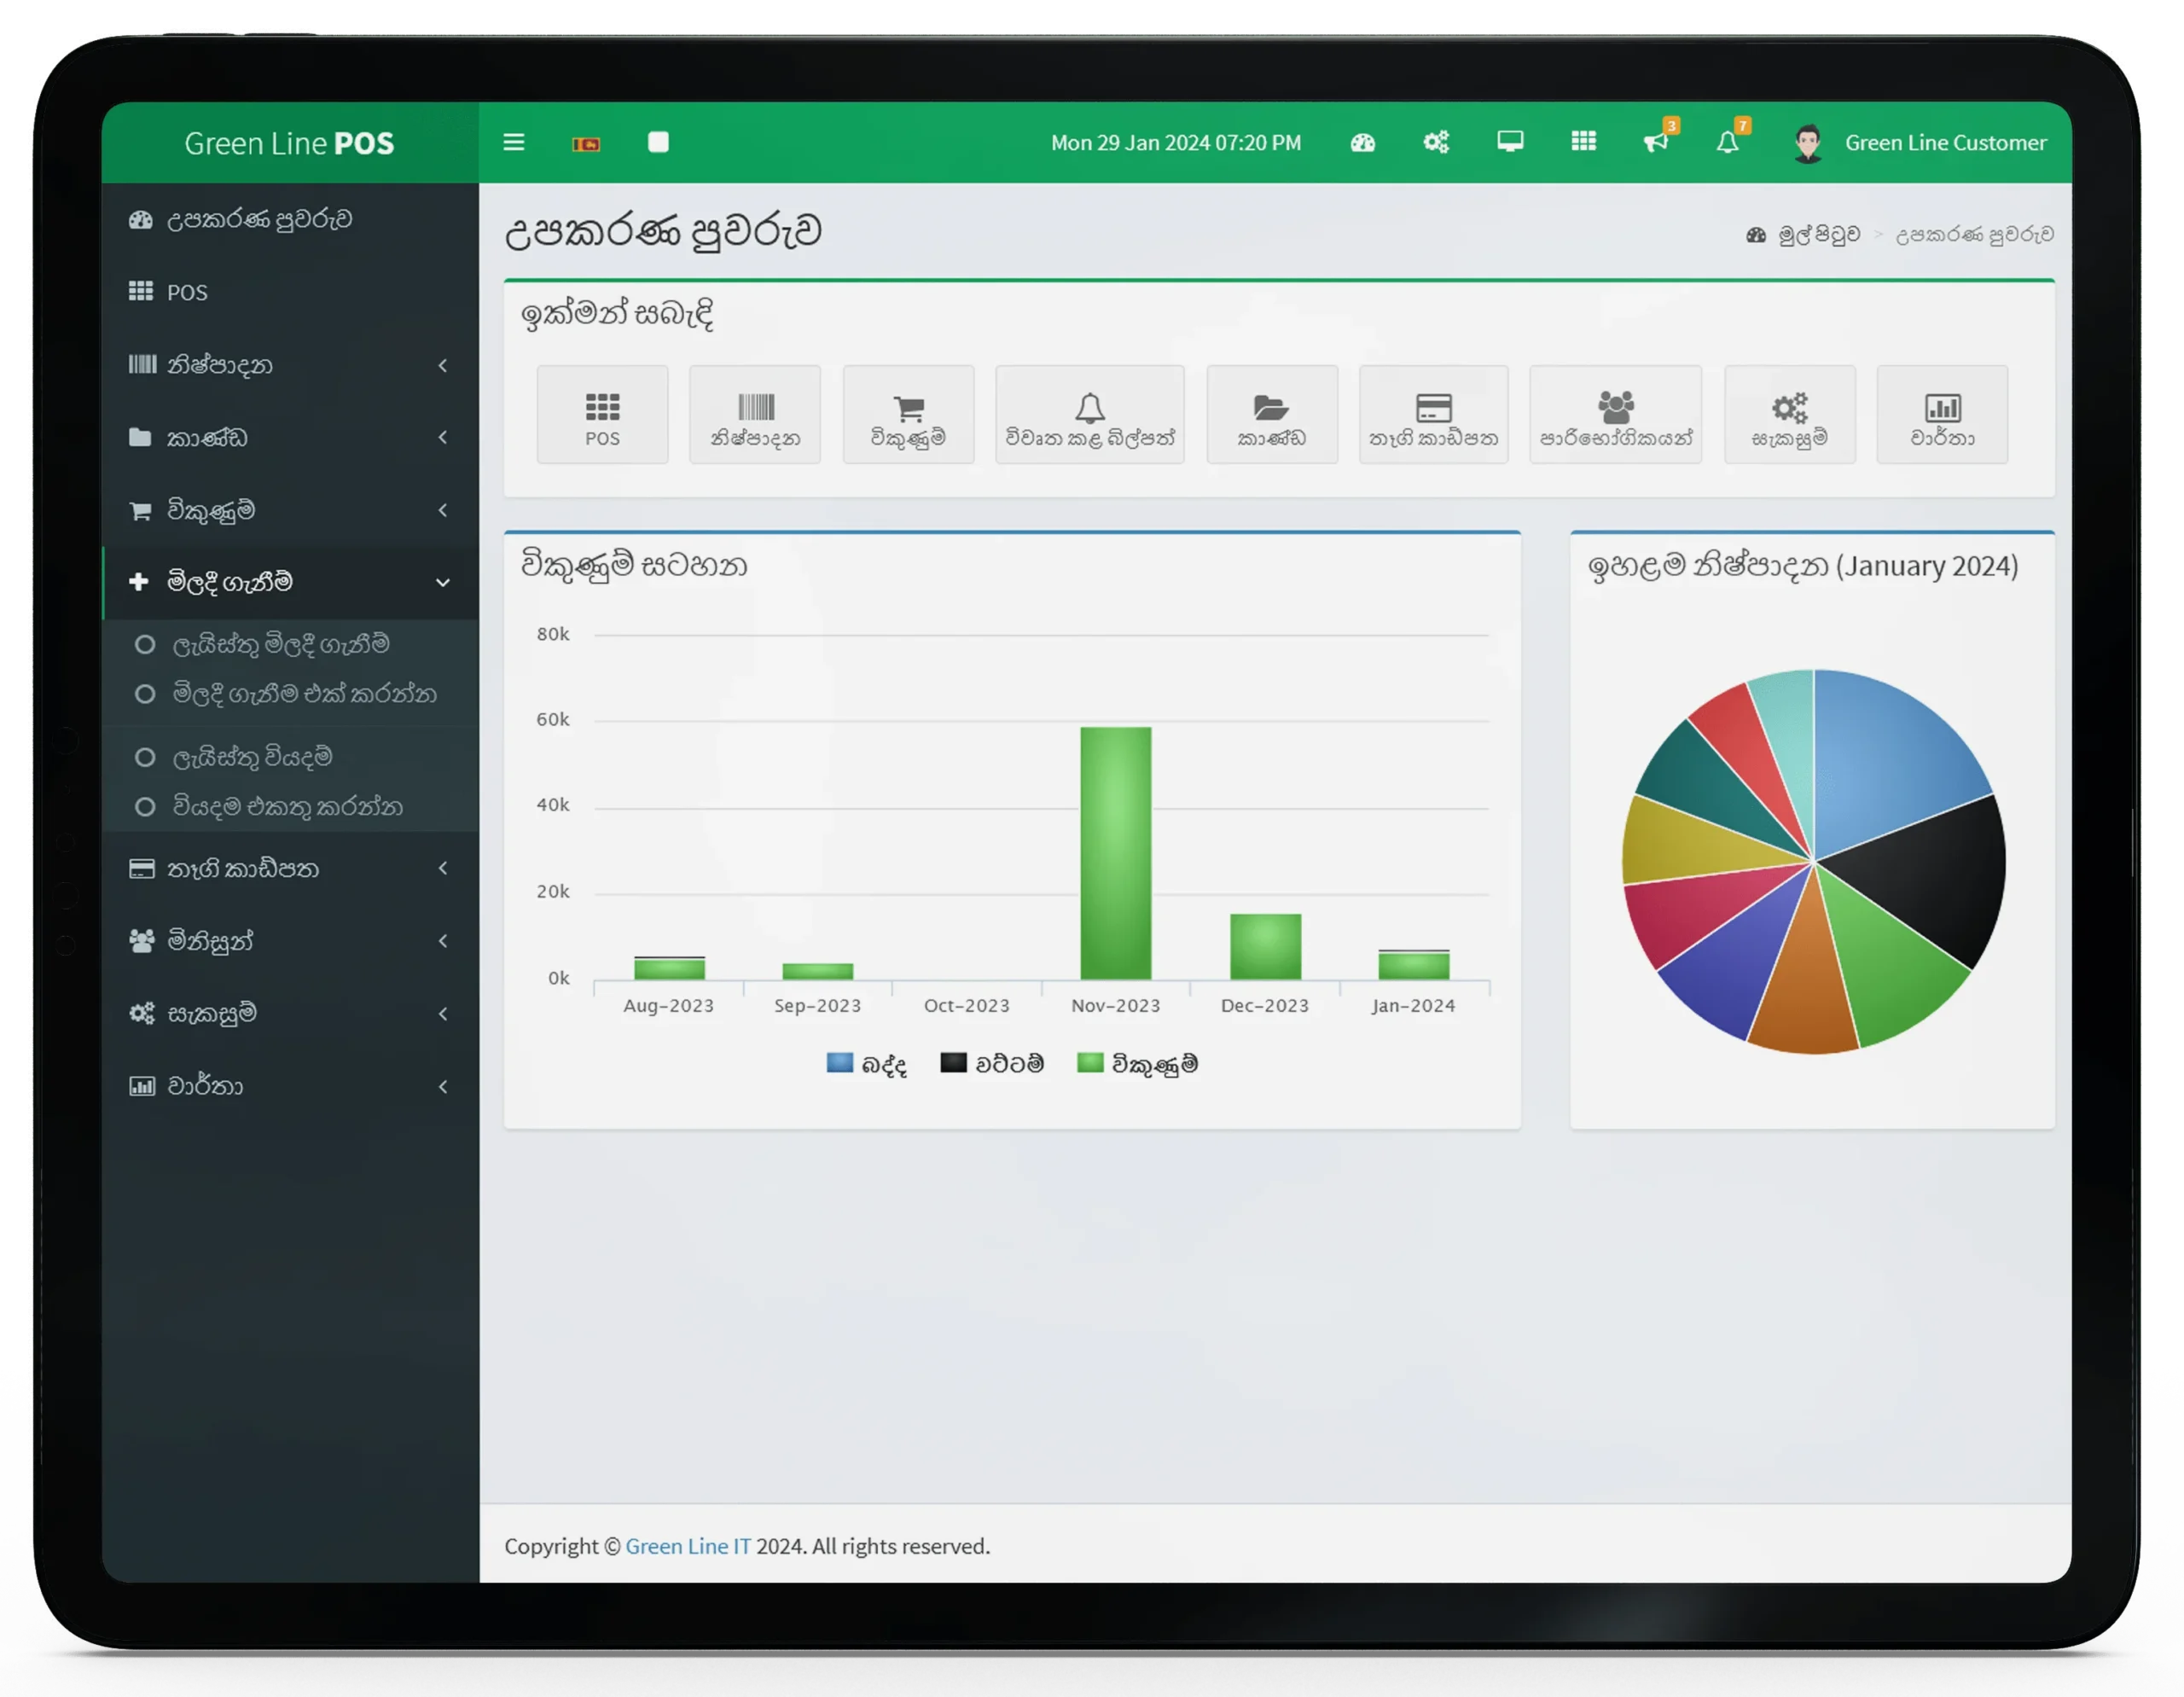Click the monitor display icon in header
Viewport: 2184px width, 1697px height.
1510,141
